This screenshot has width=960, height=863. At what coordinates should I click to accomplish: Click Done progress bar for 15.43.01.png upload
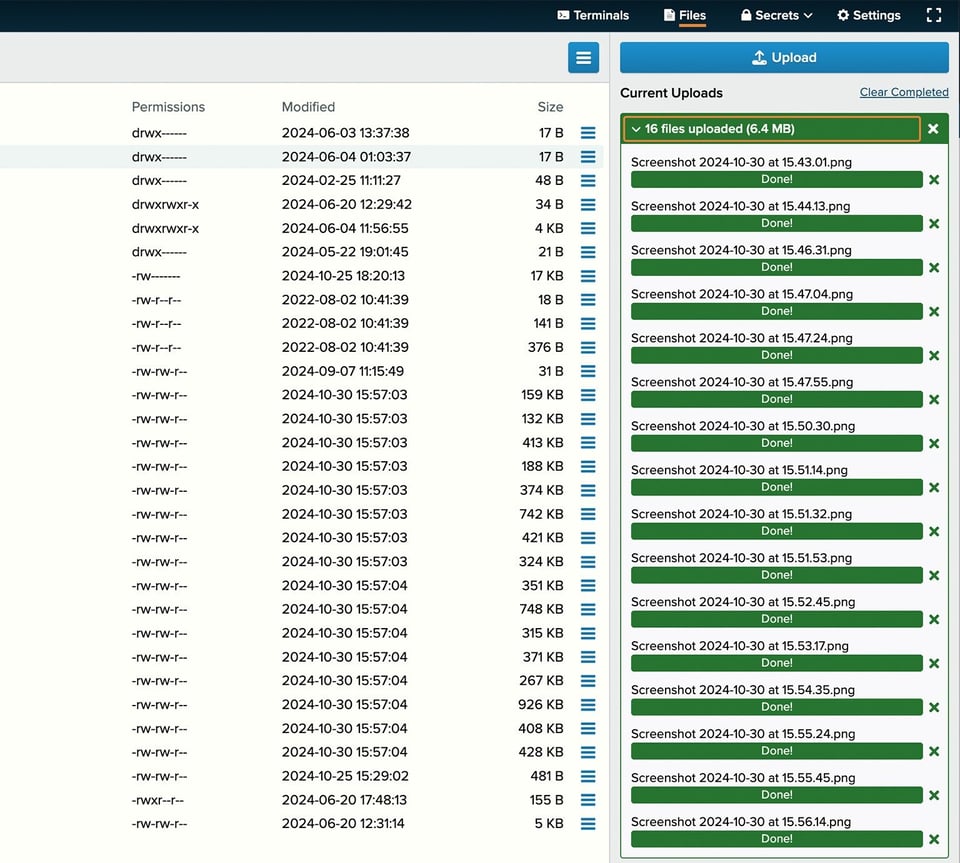tap(776, 179)
